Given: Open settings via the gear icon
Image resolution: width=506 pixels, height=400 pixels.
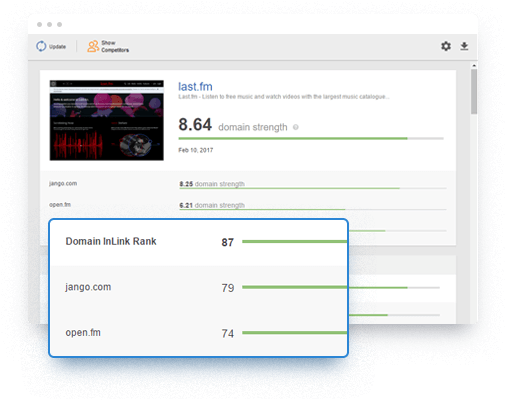Looking at the screenshot, I should [446, 46].
